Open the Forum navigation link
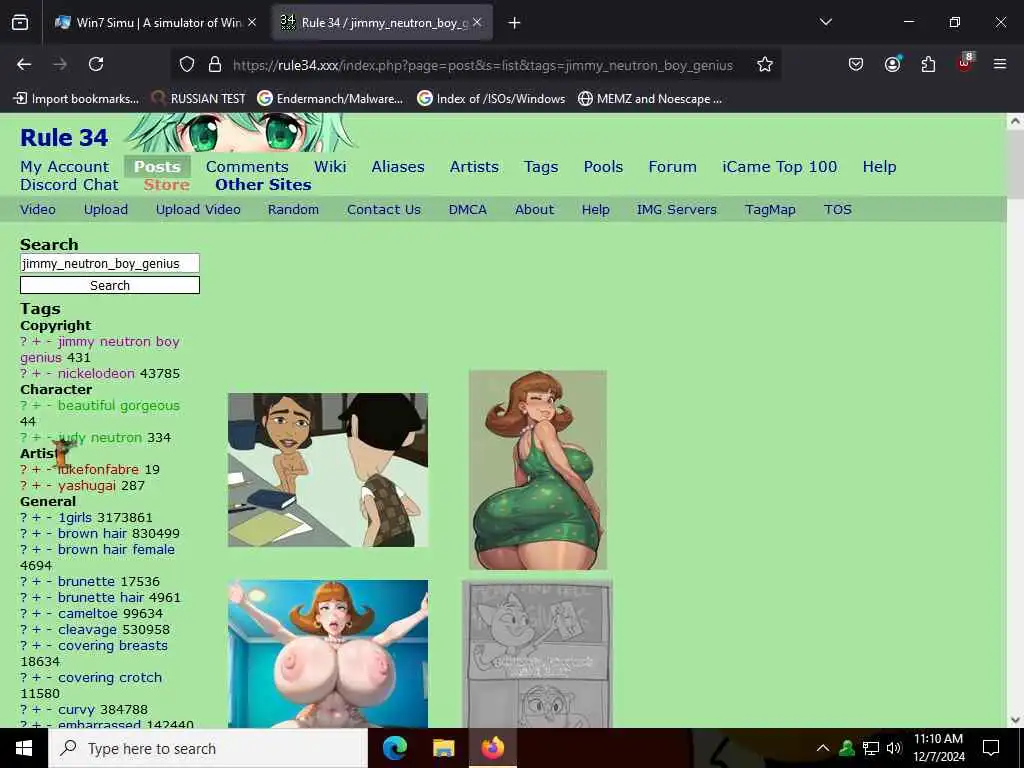1024x768 pixels. click(x=673, y=167)
